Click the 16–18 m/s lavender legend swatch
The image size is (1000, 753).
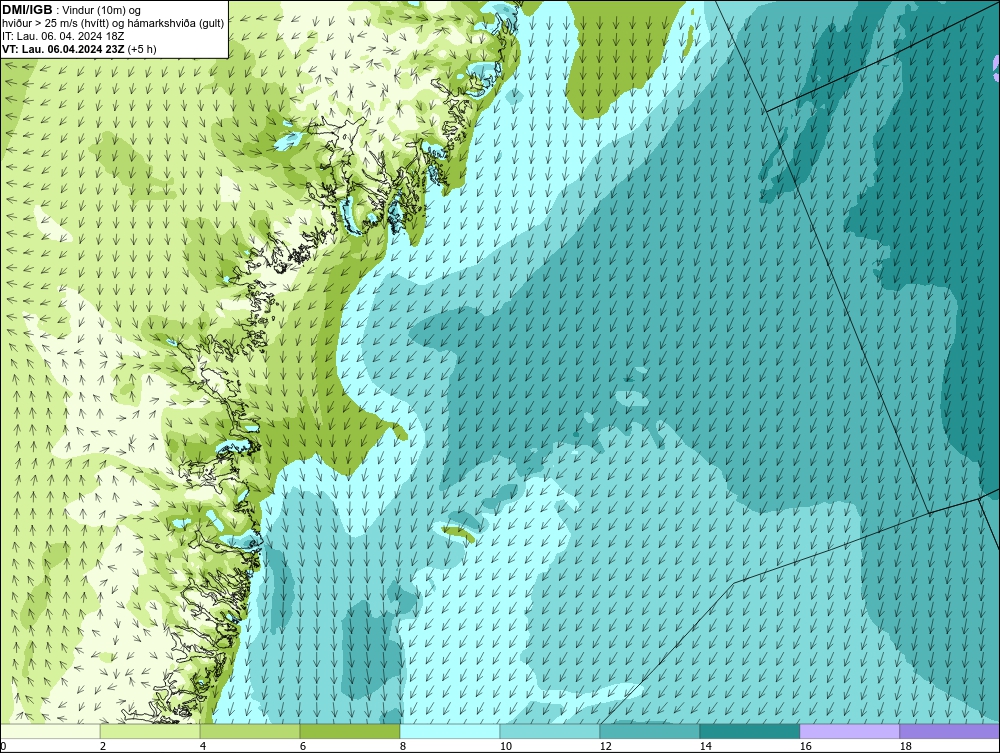click(x=849, y=731)
